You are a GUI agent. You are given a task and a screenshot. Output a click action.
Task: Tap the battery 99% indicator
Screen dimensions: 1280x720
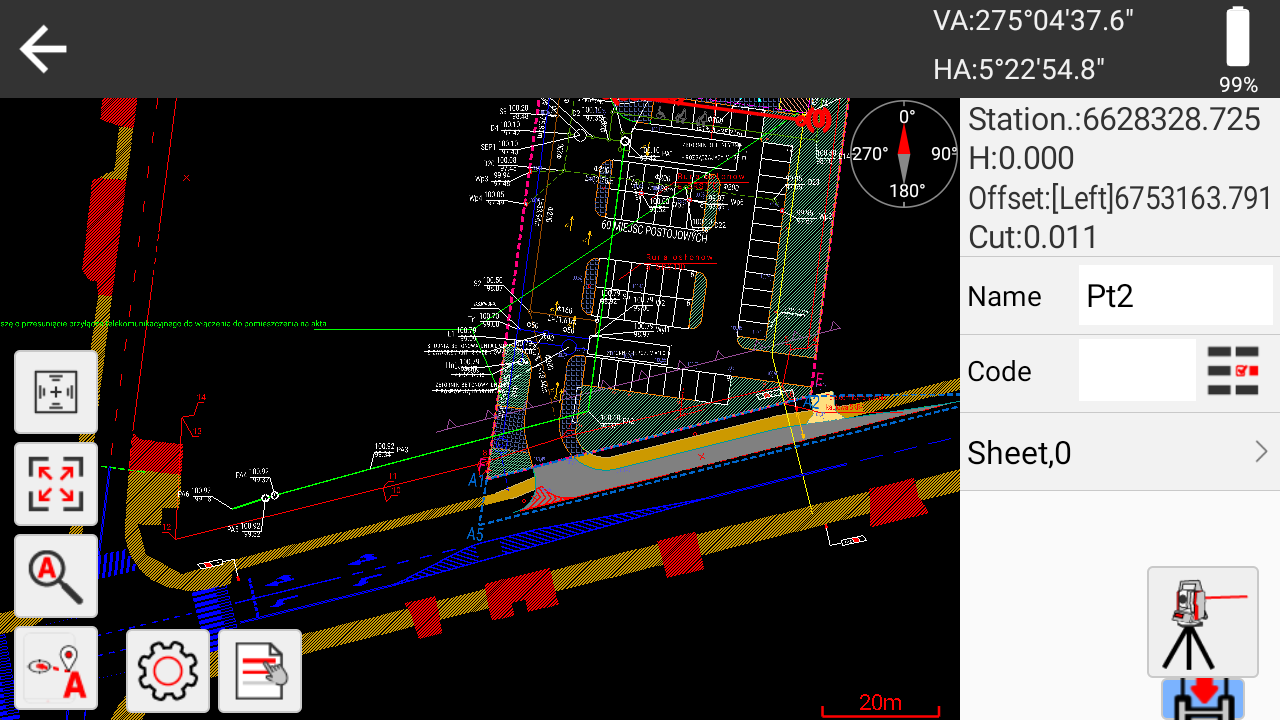coord(1238,49)
